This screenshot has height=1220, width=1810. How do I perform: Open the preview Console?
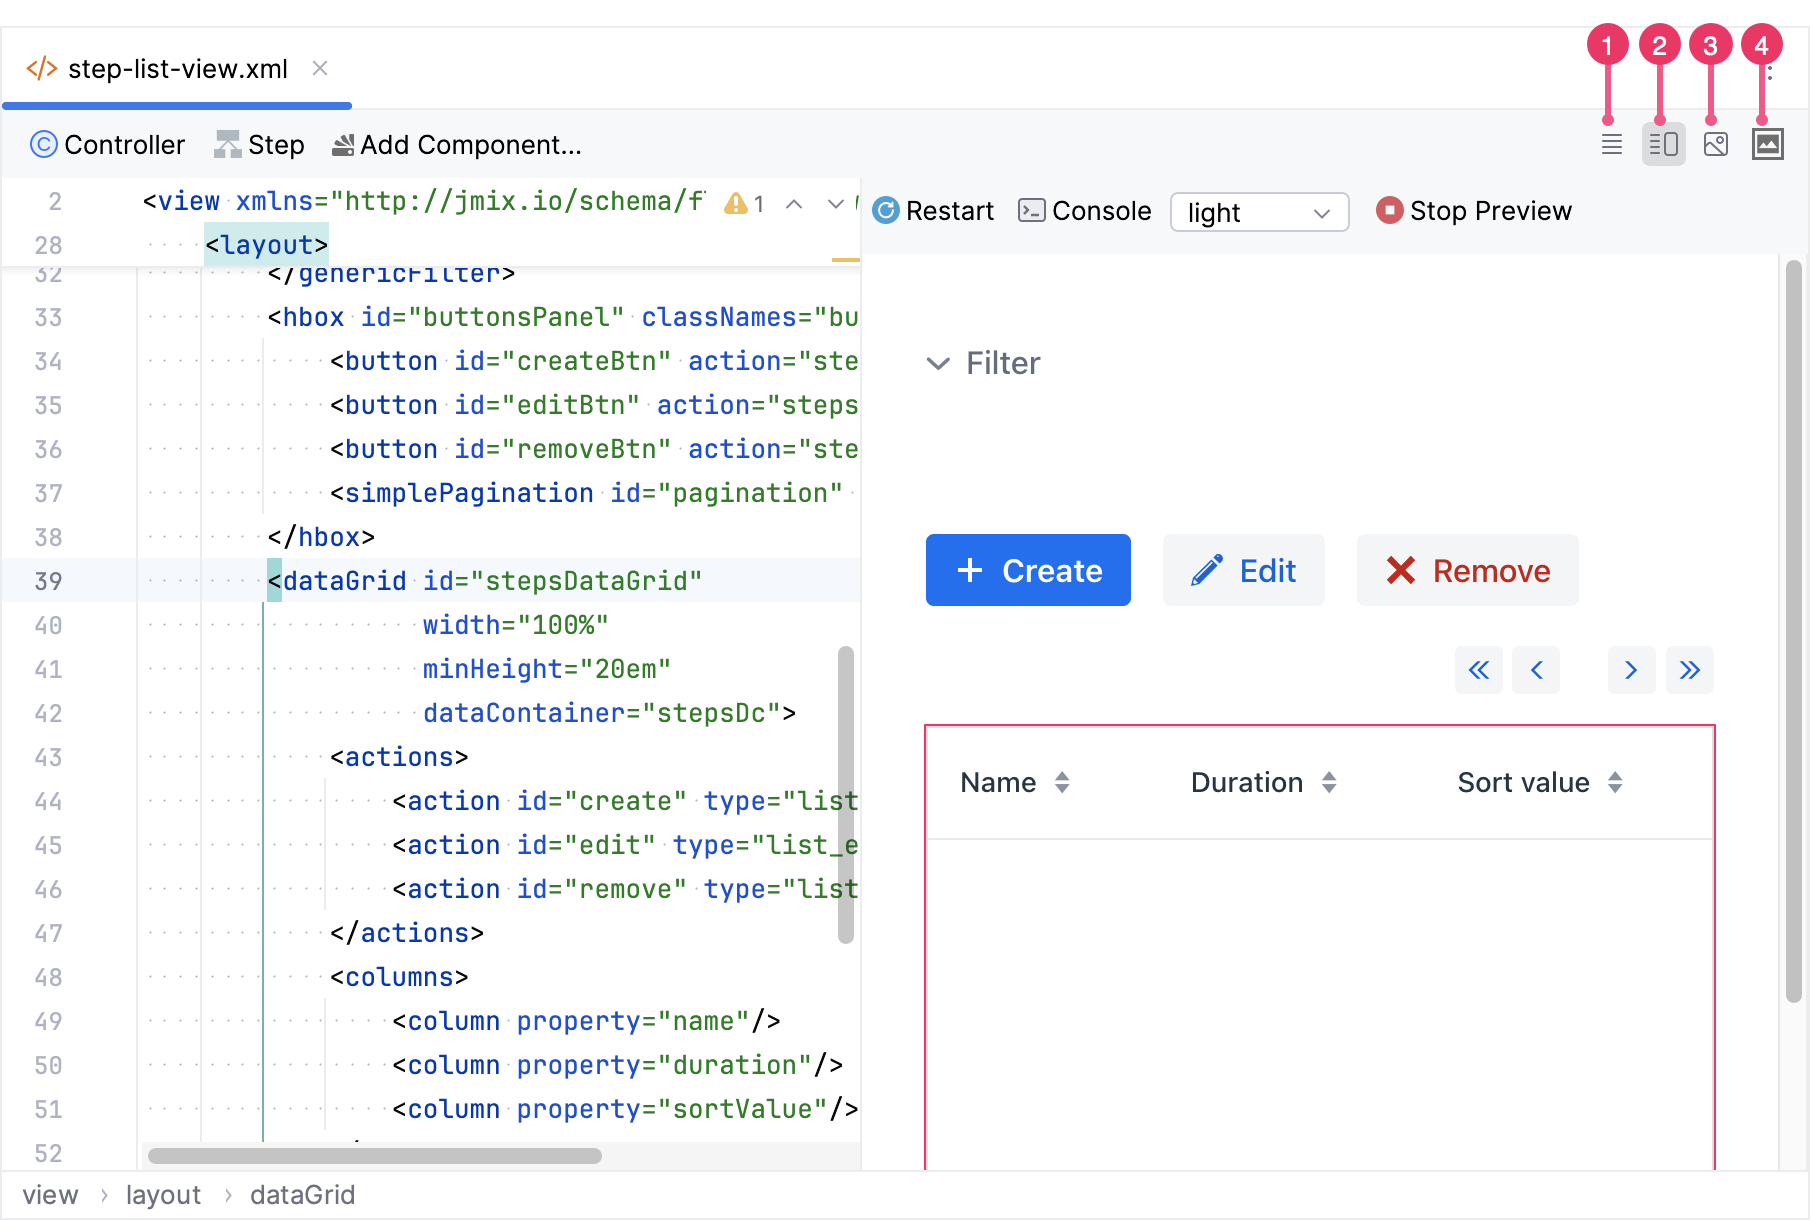pos(1085,211)
